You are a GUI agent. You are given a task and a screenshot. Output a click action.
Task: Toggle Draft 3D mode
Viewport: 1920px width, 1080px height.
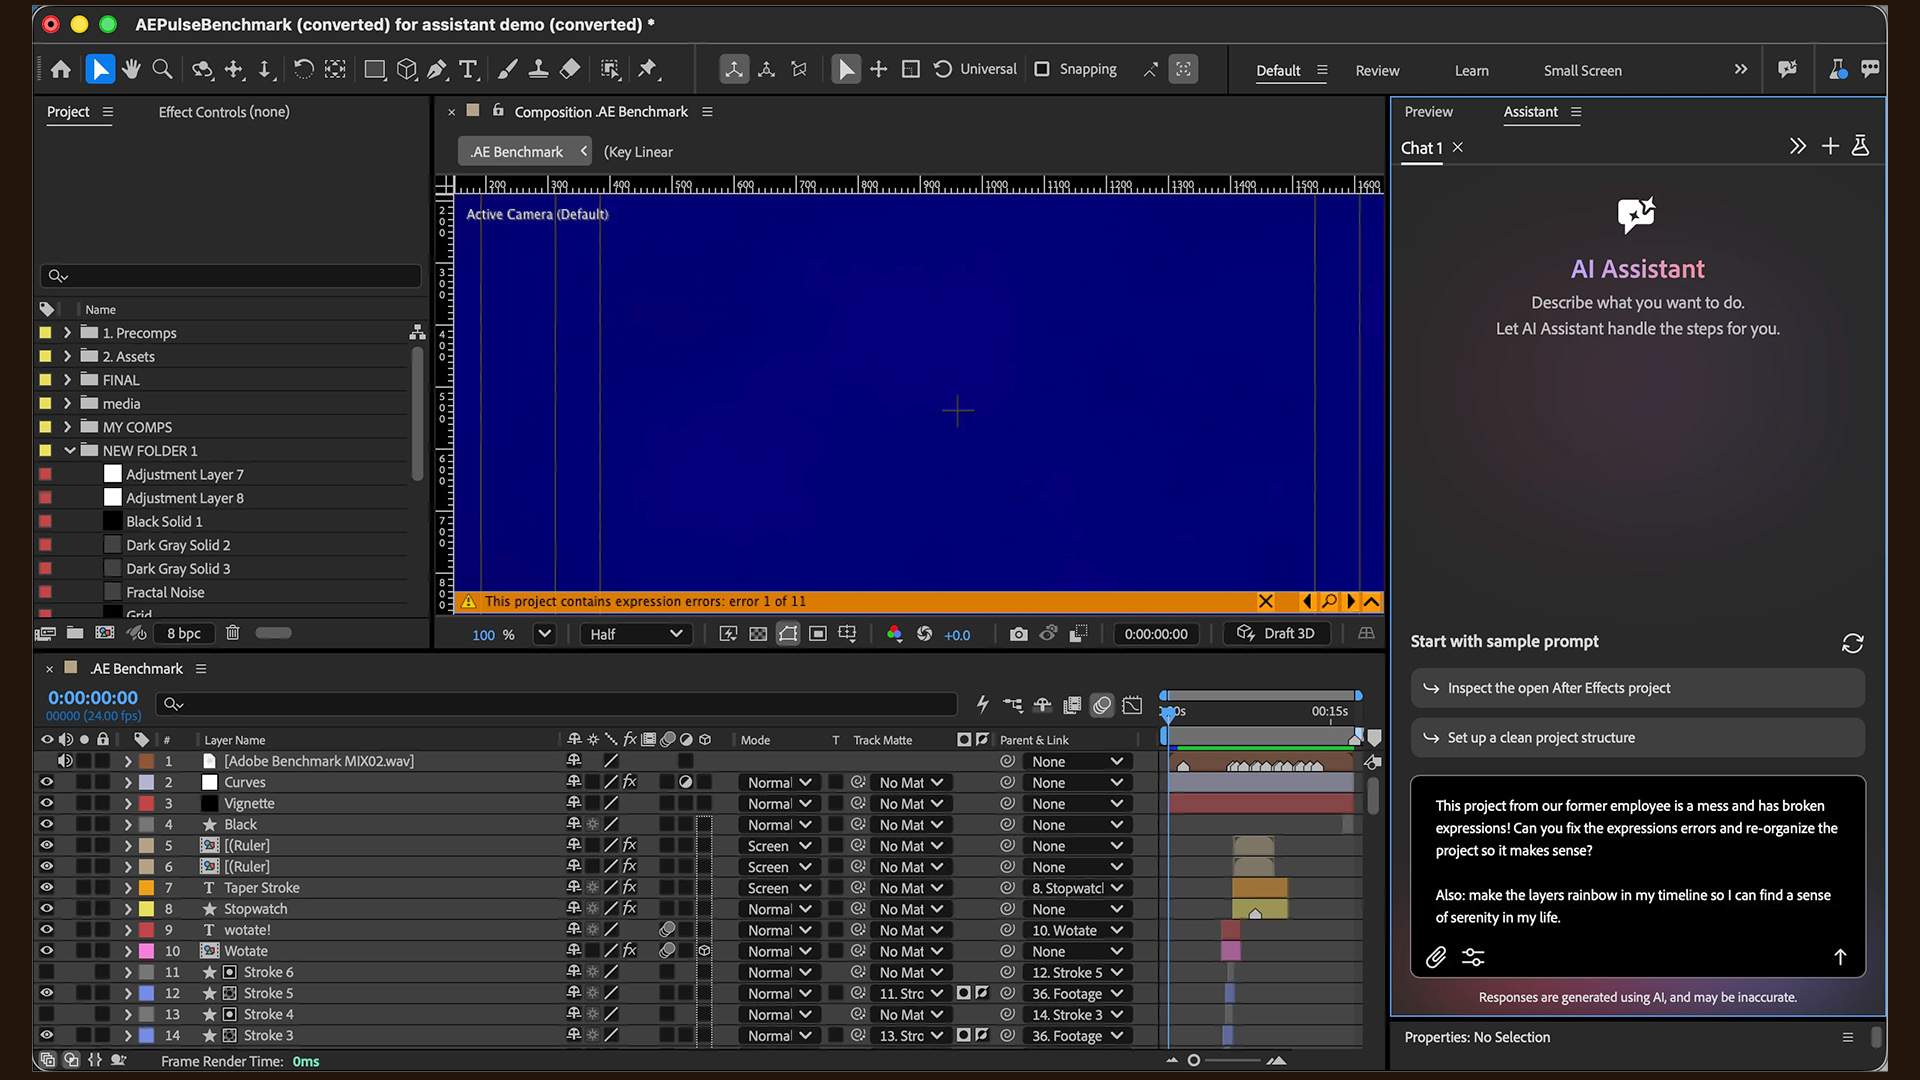click(x=1276, y=634)
